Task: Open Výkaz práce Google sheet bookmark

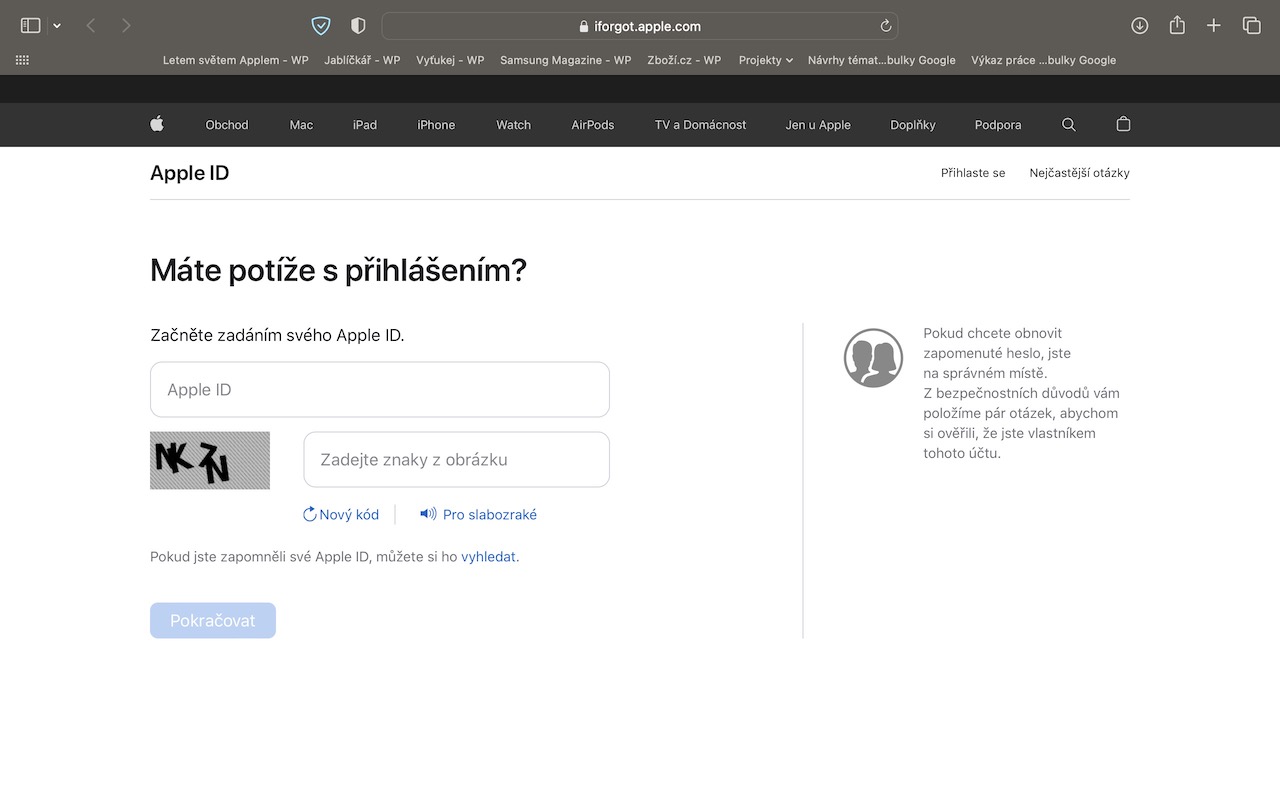Action: point(1043,60)
